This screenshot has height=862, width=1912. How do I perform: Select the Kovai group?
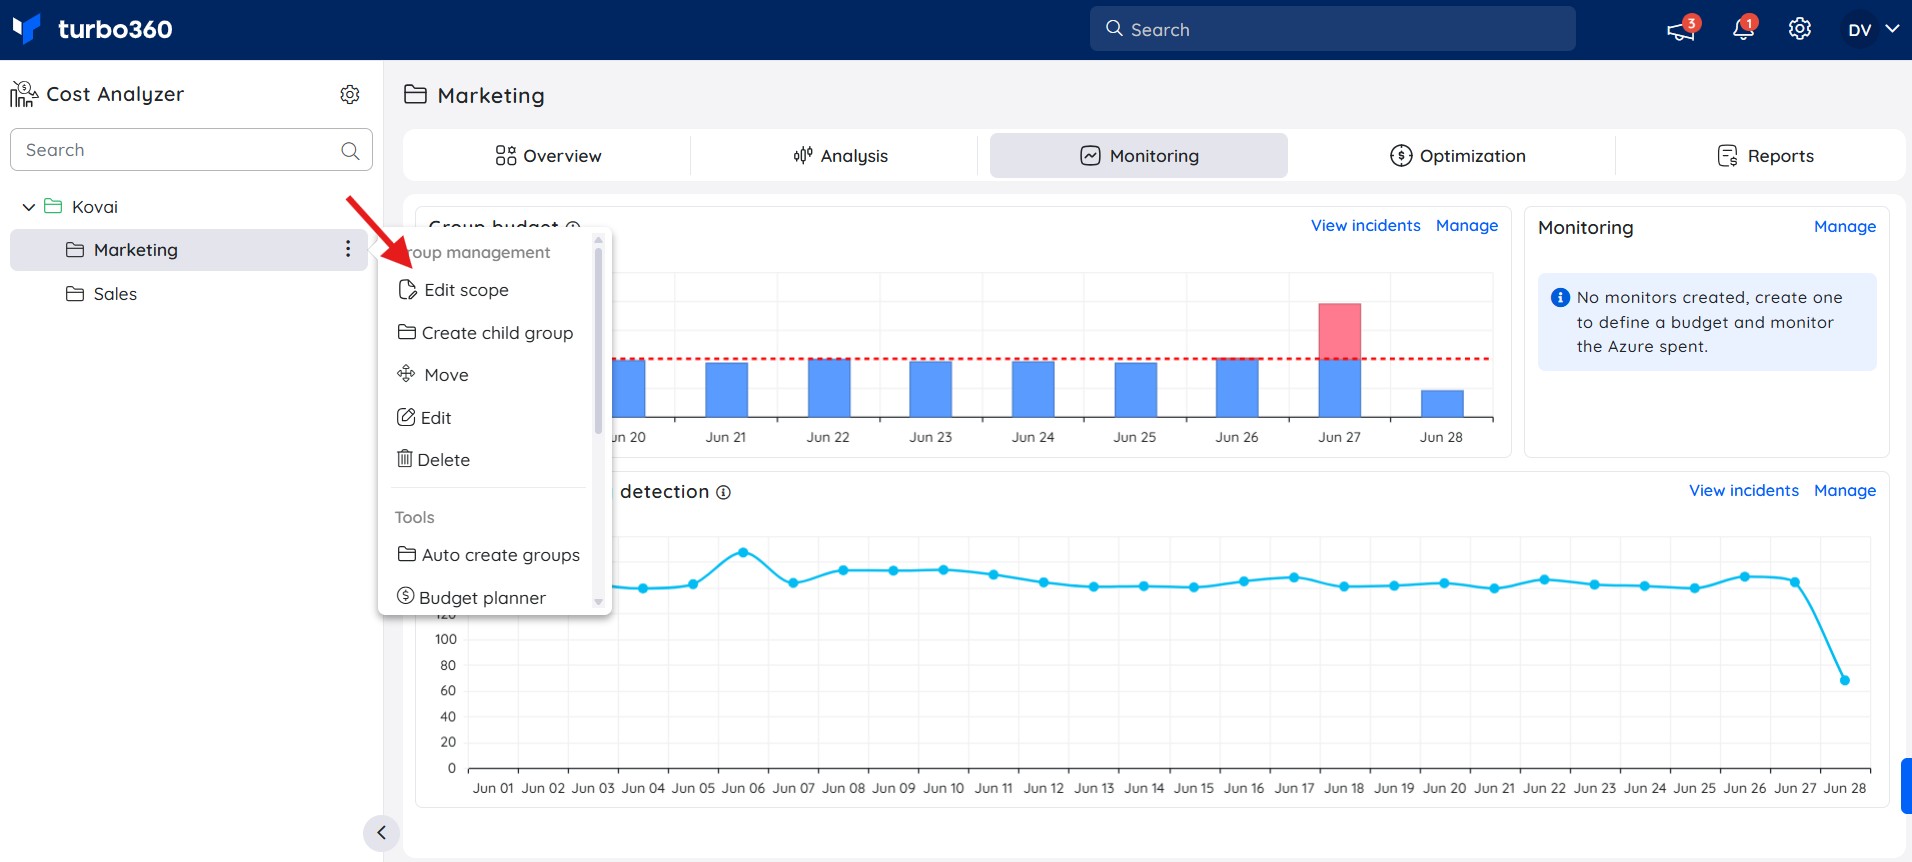tap(95, 207)
